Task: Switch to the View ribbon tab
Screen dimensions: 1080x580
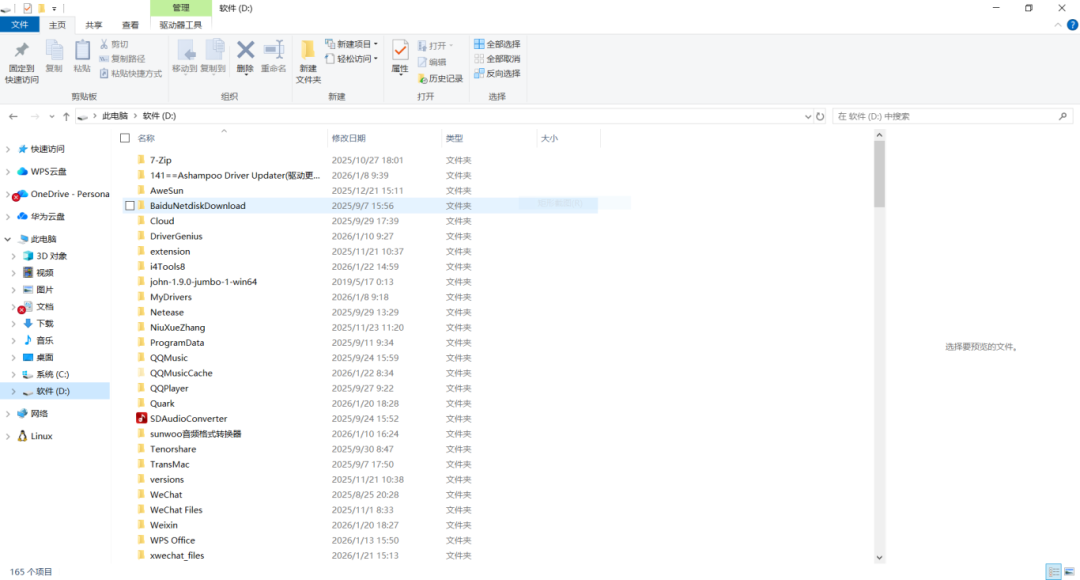Action: point(130,25)
